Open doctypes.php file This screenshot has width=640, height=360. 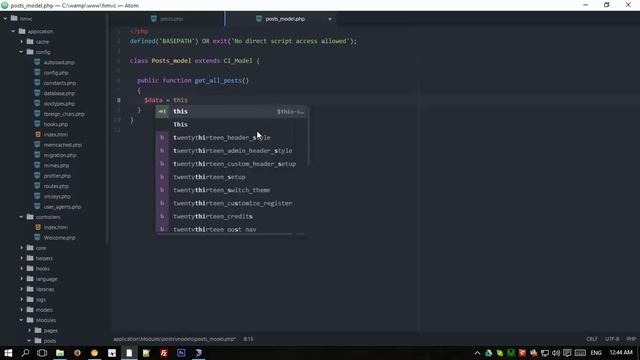tap(59, 104)
